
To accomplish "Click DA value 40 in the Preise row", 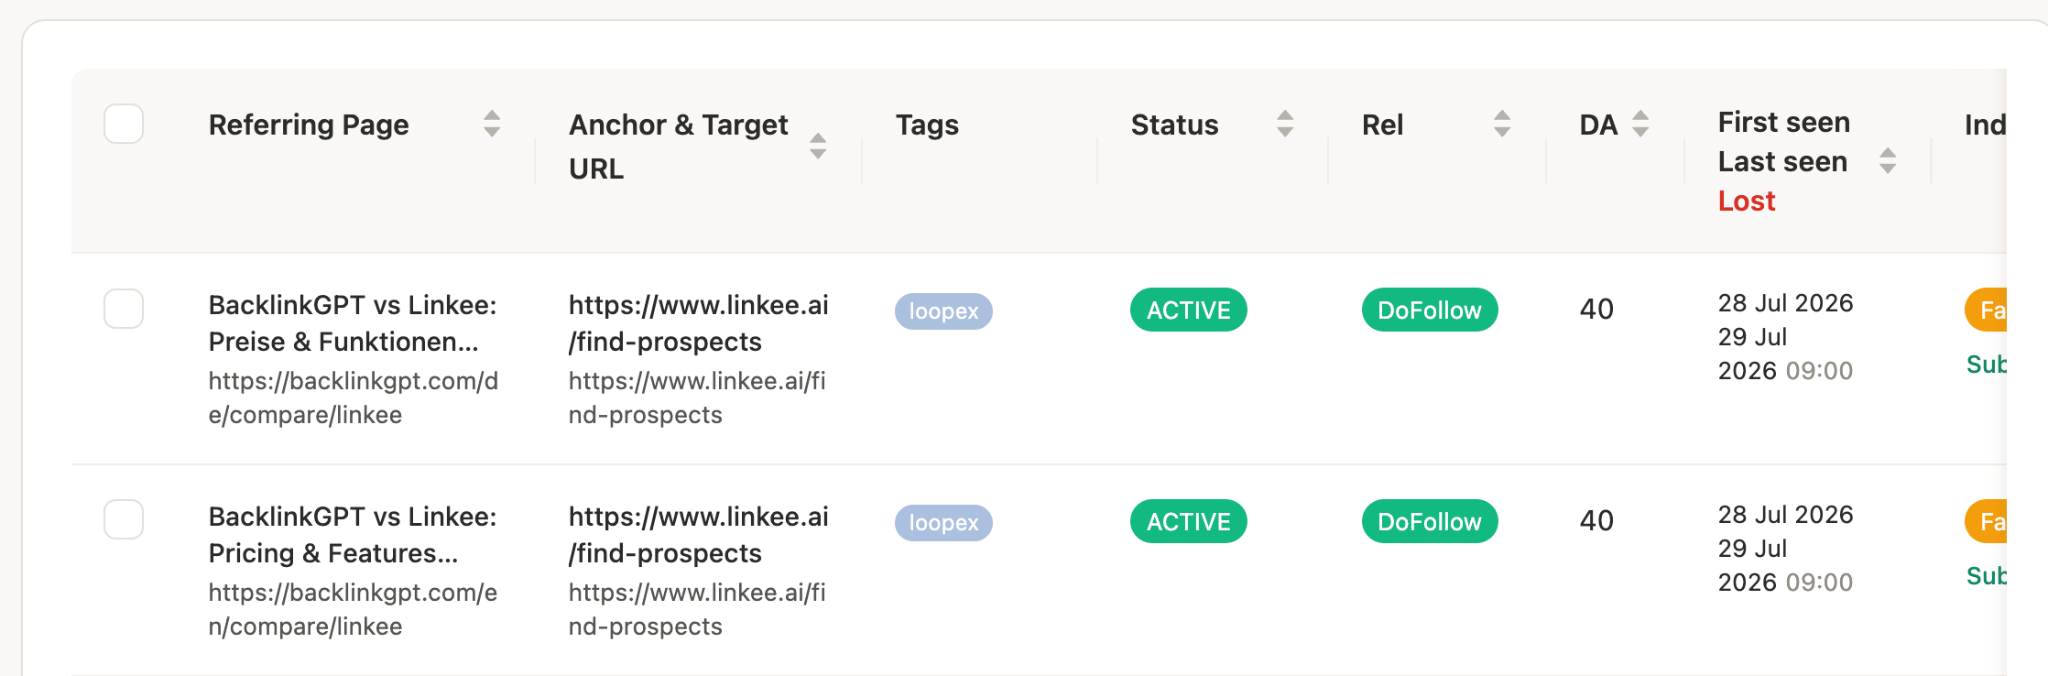I will 1596,309.
